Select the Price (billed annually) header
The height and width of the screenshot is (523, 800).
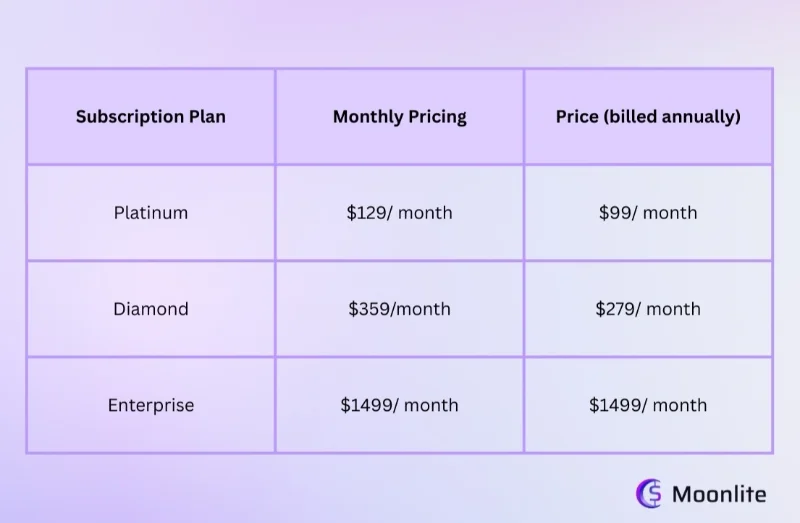click(648, 117)
